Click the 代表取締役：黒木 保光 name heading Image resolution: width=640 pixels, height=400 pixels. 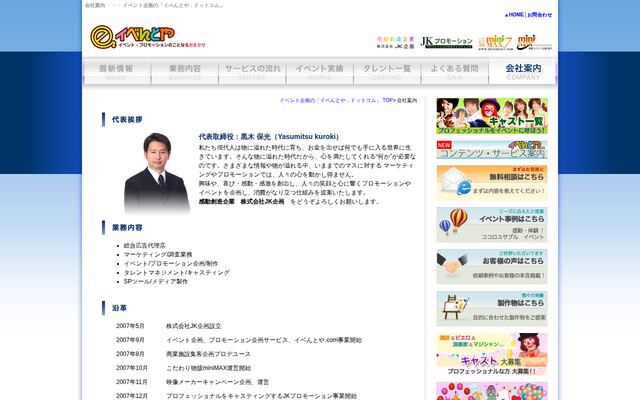(269, 137)
